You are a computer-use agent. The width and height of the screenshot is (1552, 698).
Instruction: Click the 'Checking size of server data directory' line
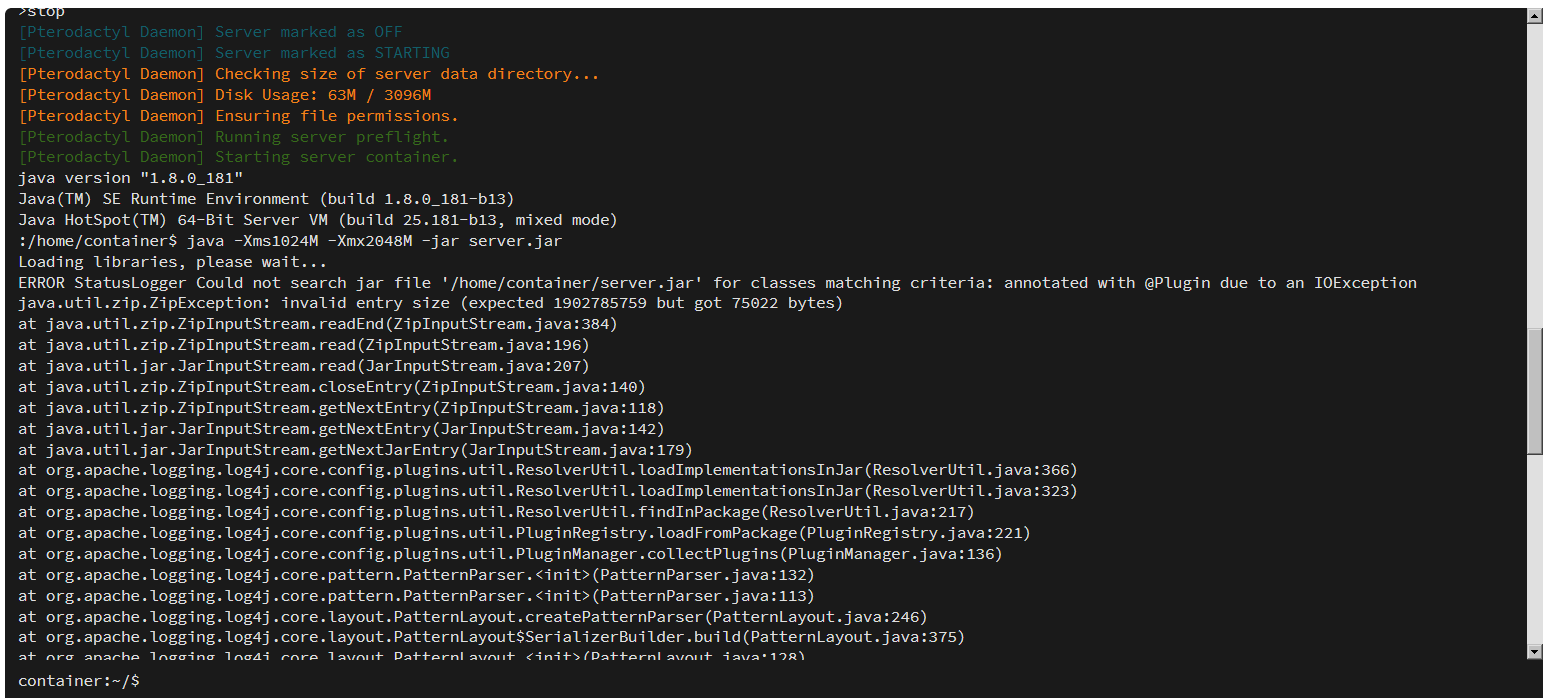(x=309, y=74)
